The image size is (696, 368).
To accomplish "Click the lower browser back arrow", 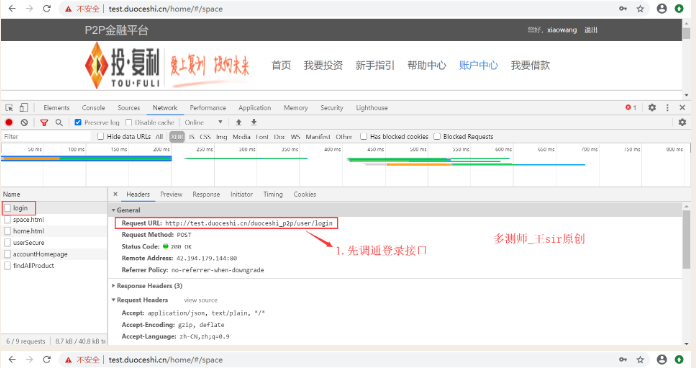I will coord(12,359).
